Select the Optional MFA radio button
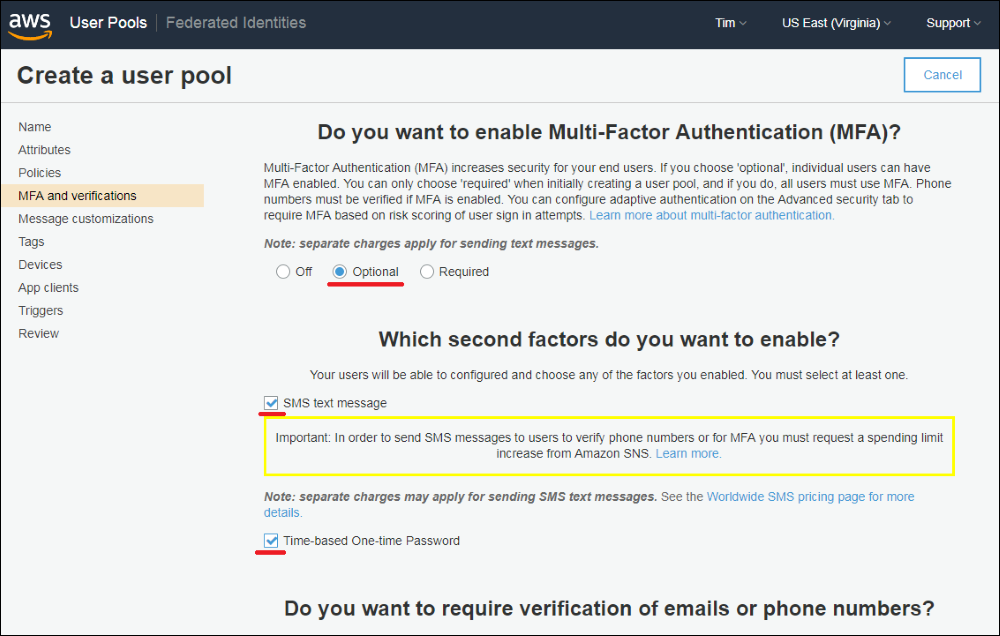1000x636 pixels. click(x=339, y=271)
